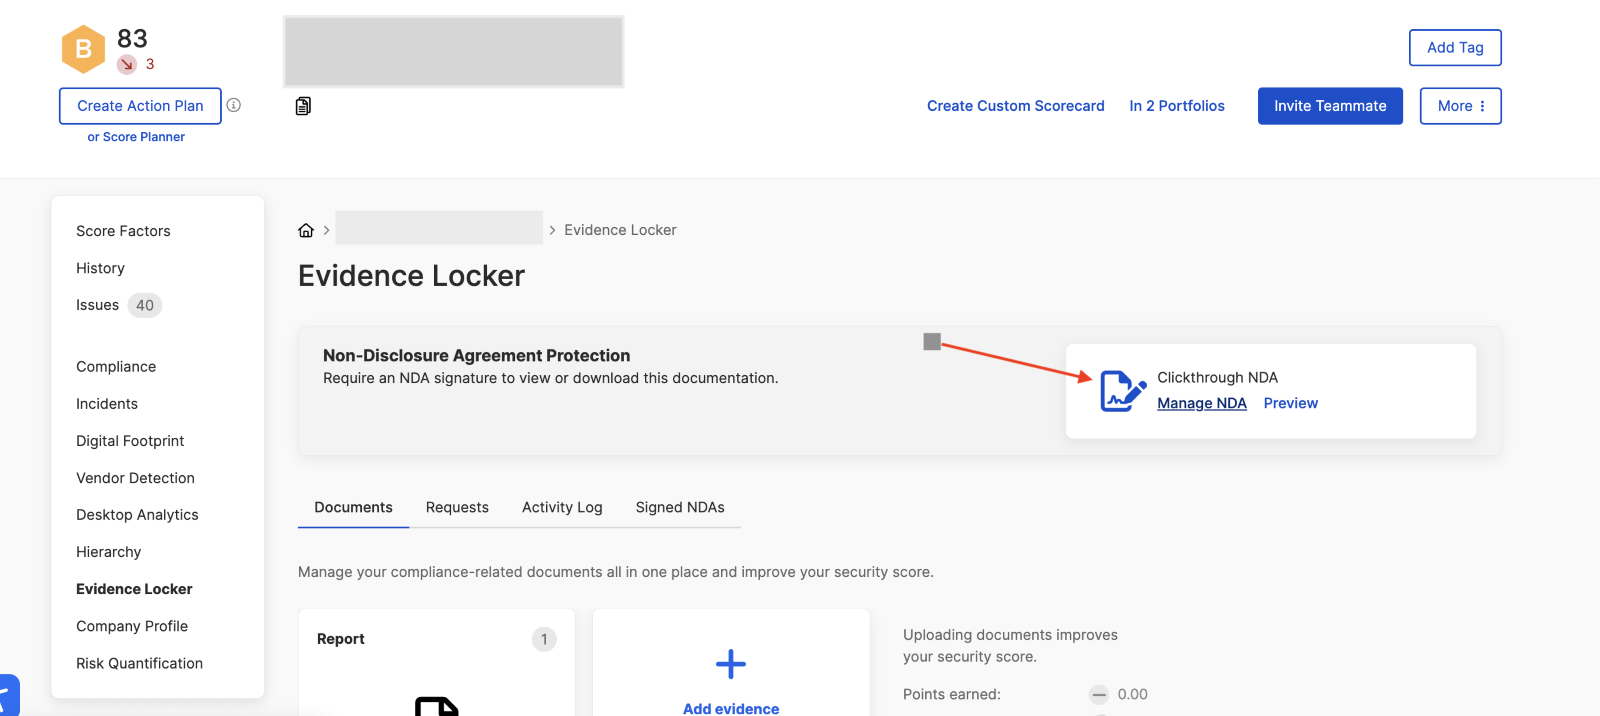Viewport: 1600px width, 716px height.
Task: Click the home icon in the breadcrumb
Action: click(x=306, y=230)
